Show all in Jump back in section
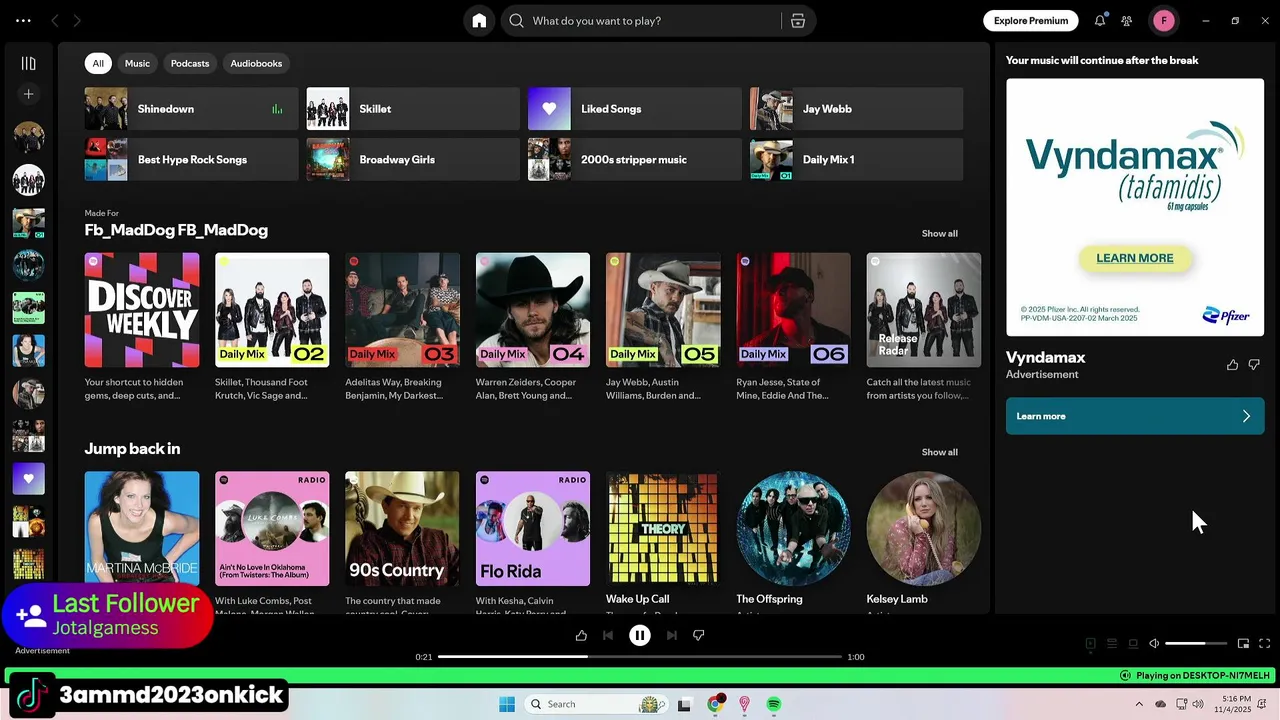 [x=939, y=452]
